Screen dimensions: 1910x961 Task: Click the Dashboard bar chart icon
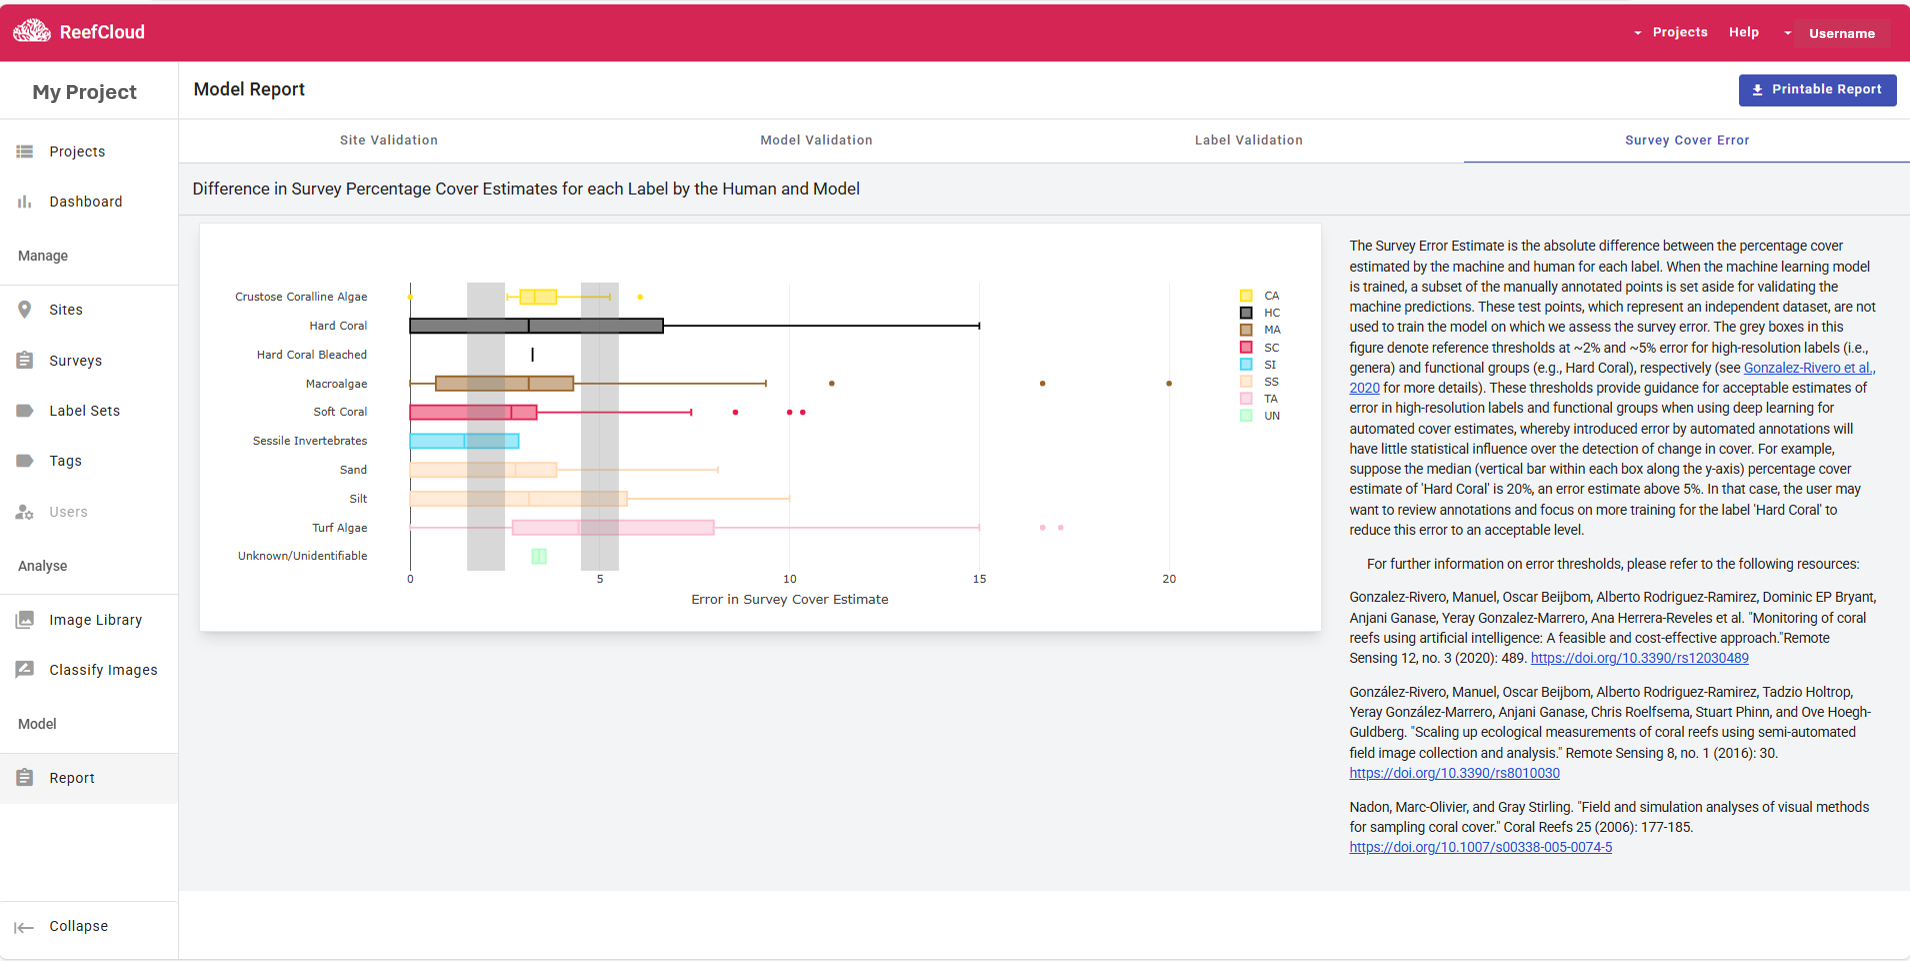click(25, 201)
